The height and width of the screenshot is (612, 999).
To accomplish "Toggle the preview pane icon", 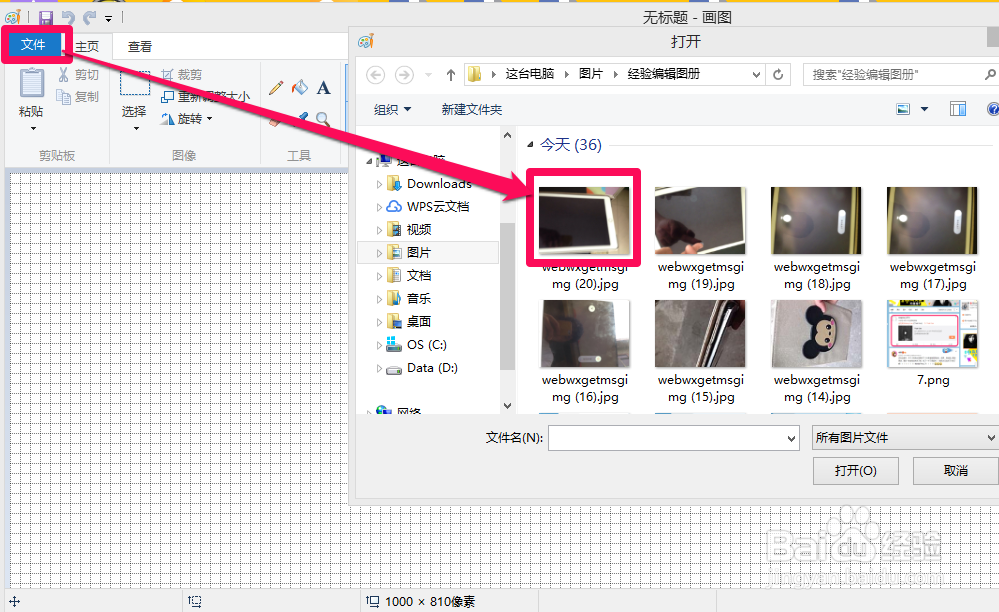I will pyautogui.click(x=958, y=109).
